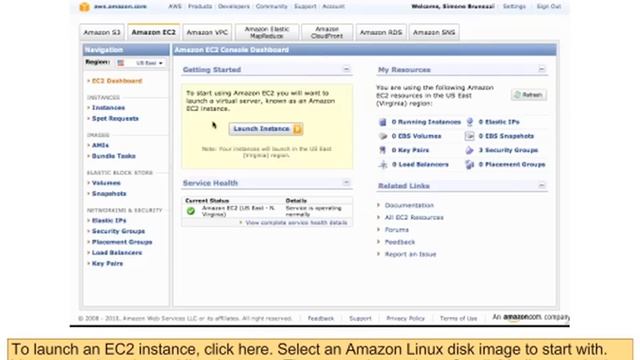640x360 pixels.
Task: Click the Key Pairs icon in My Resources
Action: pos(383,150)
